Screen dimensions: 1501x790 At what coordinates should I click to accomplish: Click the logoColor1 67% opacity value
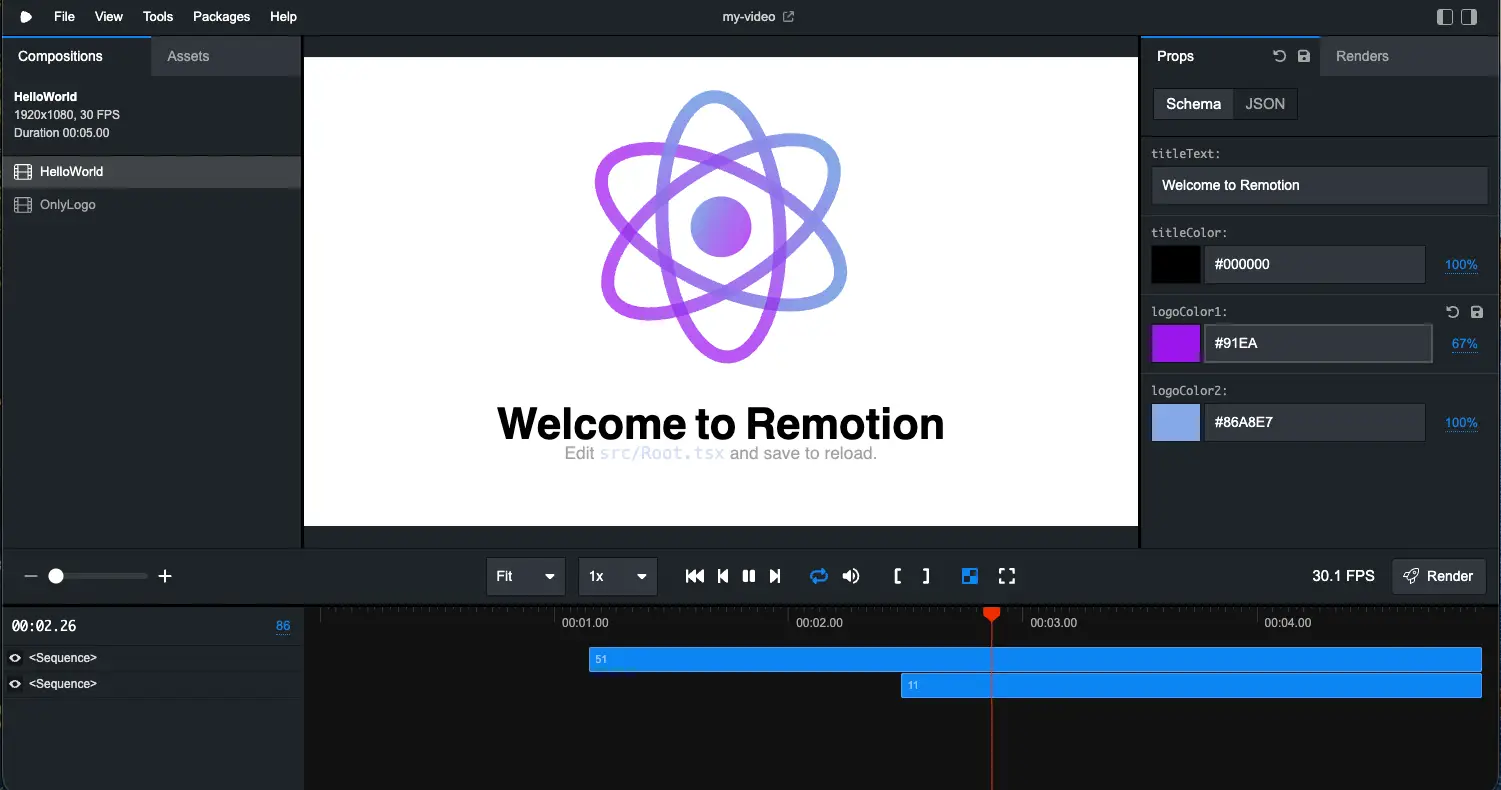[1465, 344]
